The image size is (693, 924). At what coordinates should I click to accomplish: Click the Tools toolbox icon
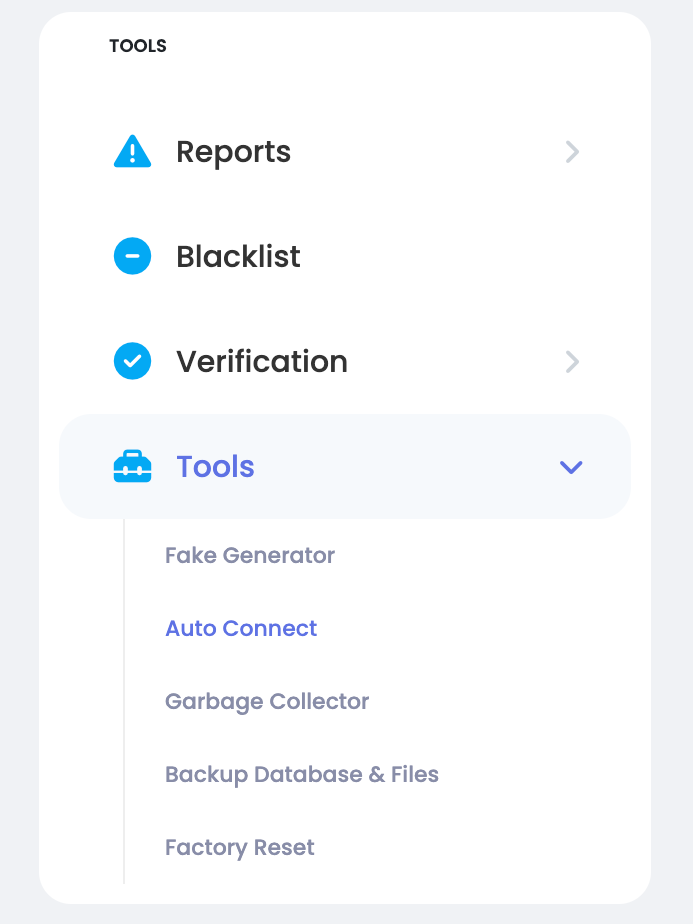(x=132, y=466)
